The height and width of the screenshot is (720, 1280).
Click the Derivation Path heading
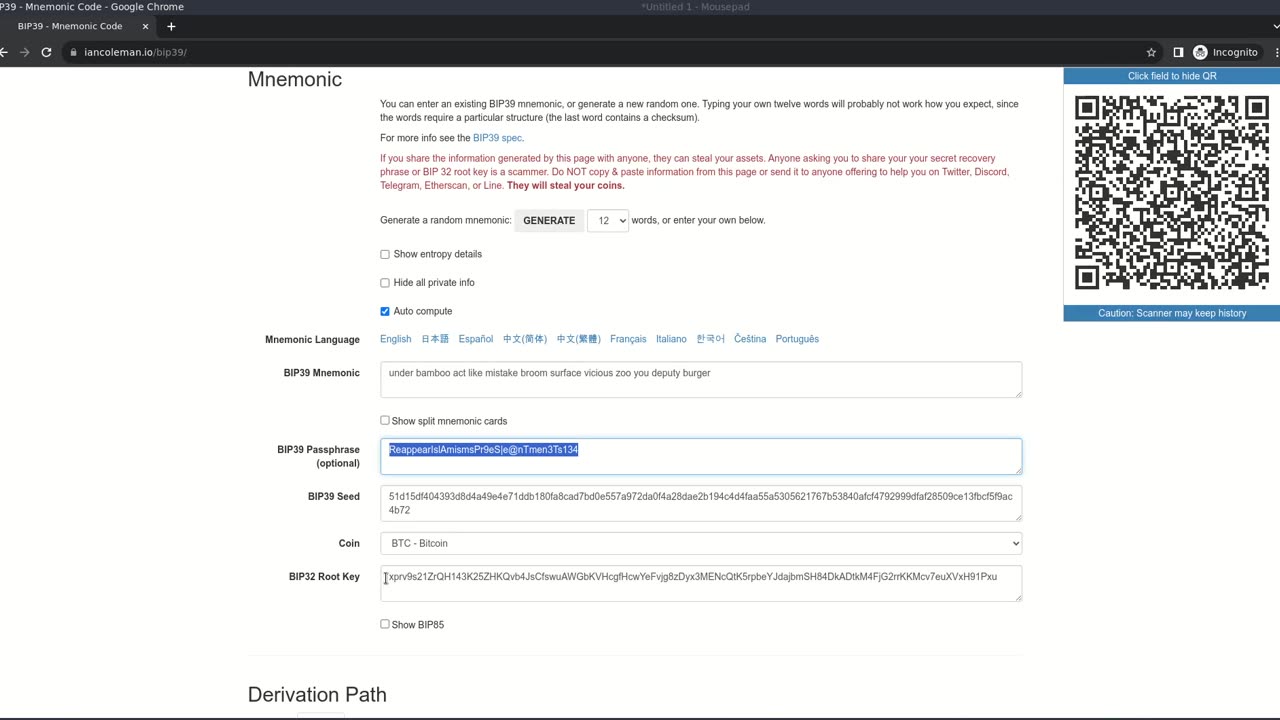click(317, 694)
